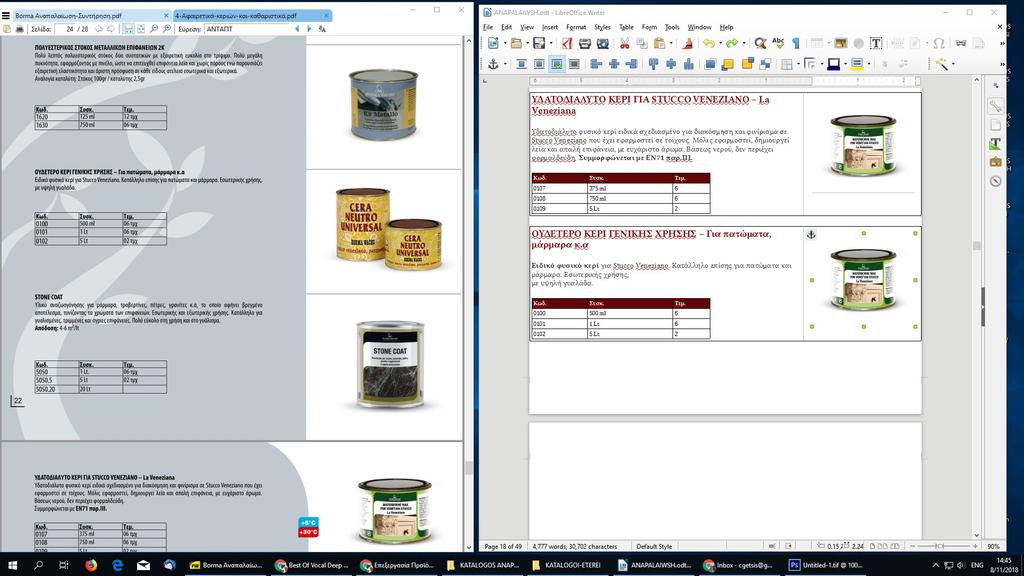Open the sidebar Properties wrench icon
The height and width of the screenshot is (576, 1024).
tap(995, 106)
